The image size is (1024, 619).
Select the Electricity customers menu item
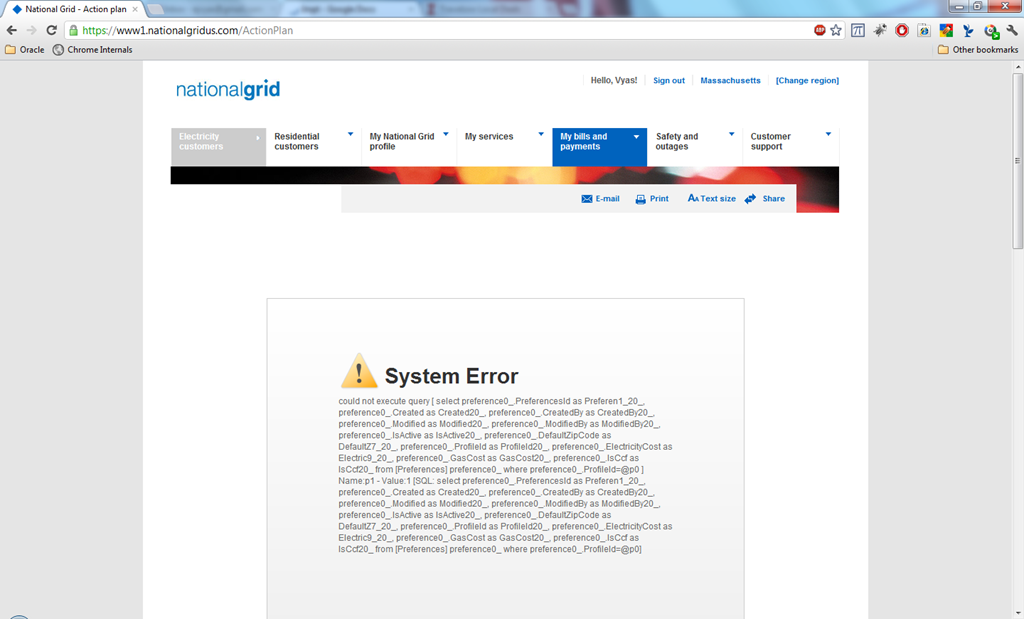[218, 147]
